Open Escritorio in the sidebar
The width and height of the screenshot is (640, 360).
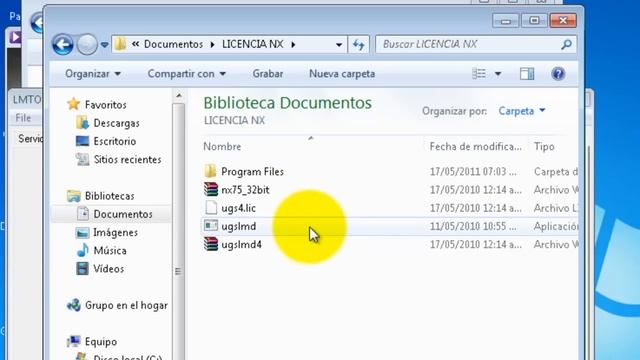click(x=115, y=142)
